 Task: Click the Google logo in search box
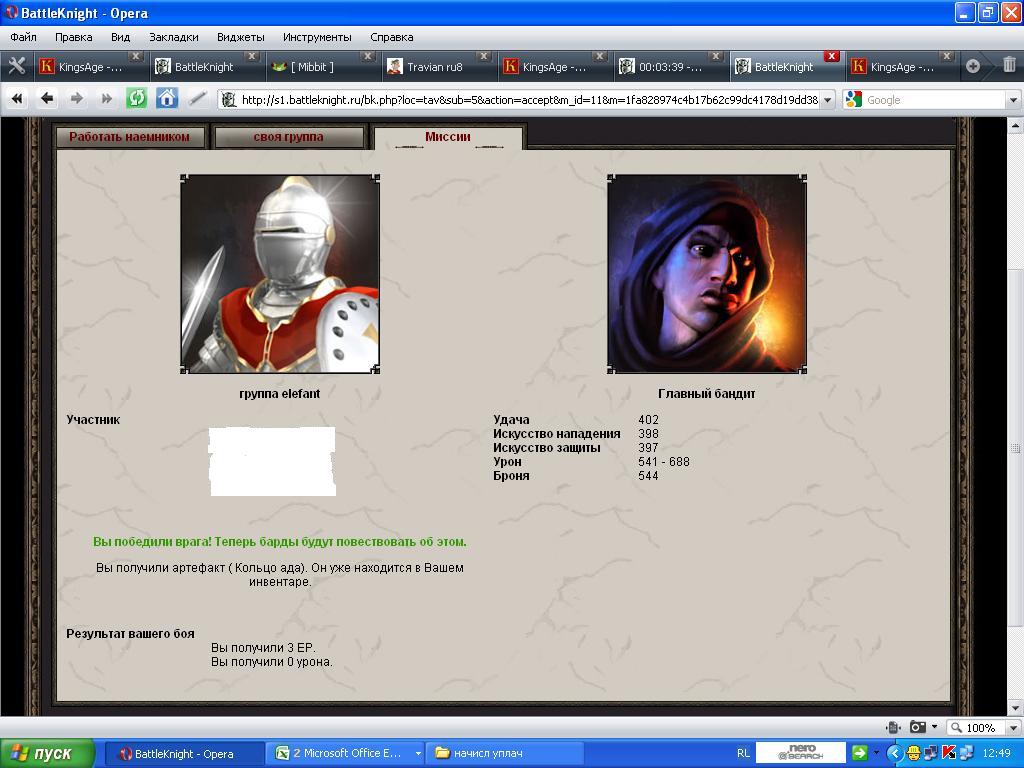pos(854,99)
